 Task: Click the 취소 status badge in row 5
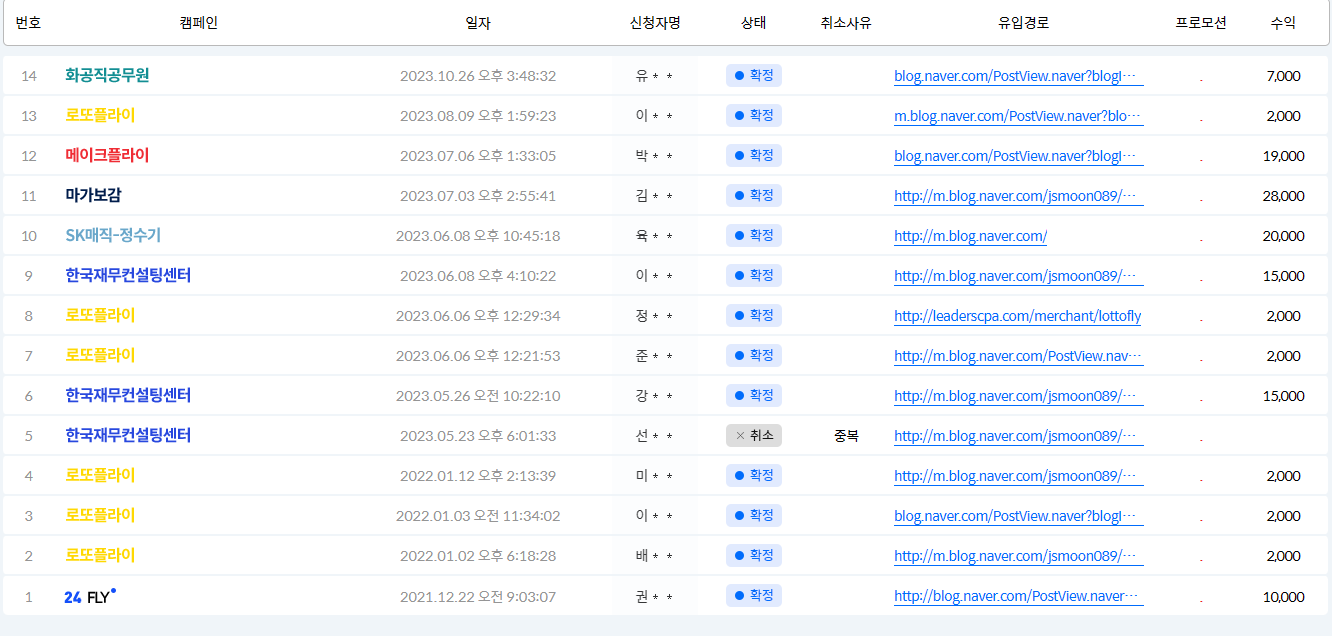(x=754, y=435)
